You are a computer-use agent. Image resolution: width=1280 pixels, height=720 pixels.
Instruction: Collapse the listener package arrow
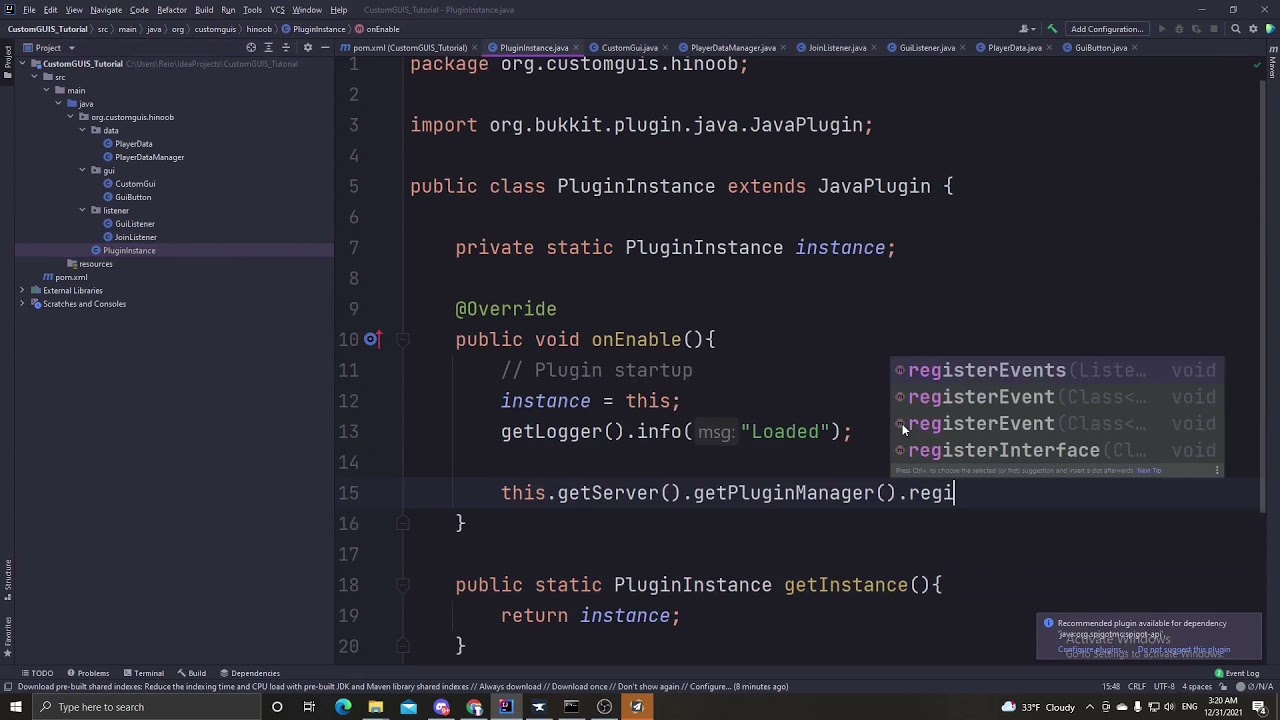(82, 210)
